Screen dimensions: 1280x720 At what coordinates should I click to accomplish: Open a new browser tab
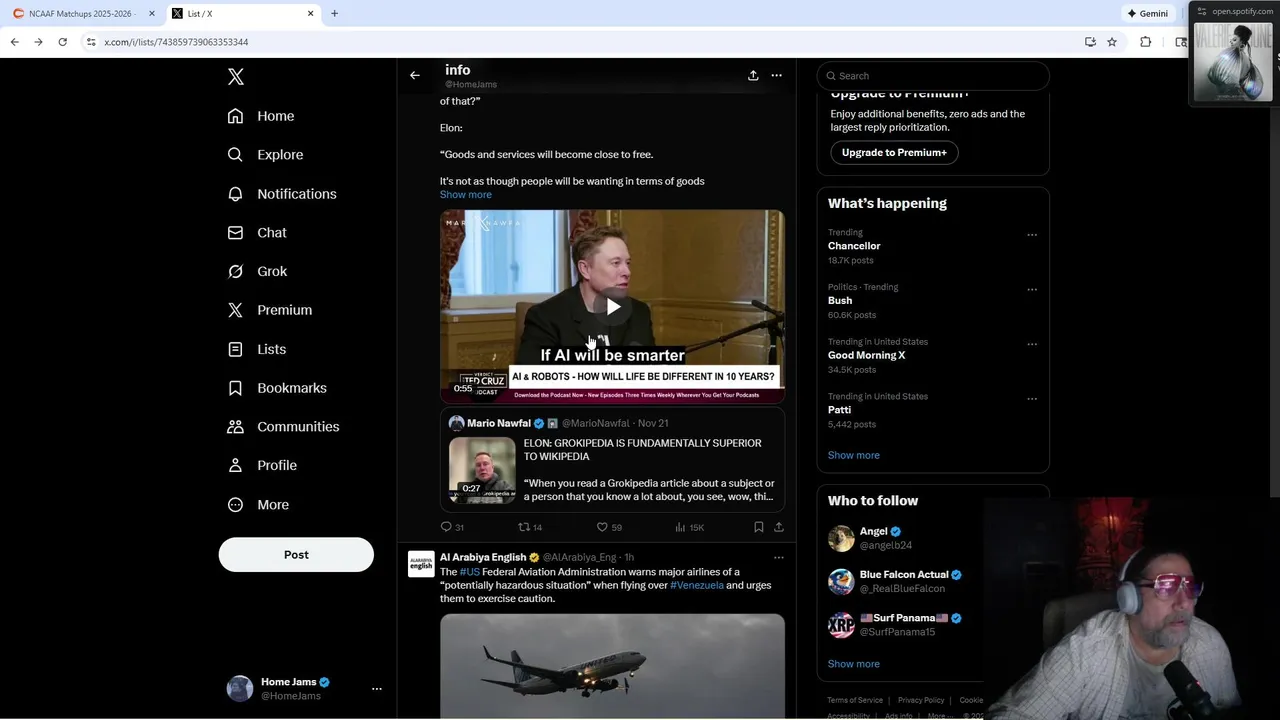pyautogui.click(x=334, y=13)
